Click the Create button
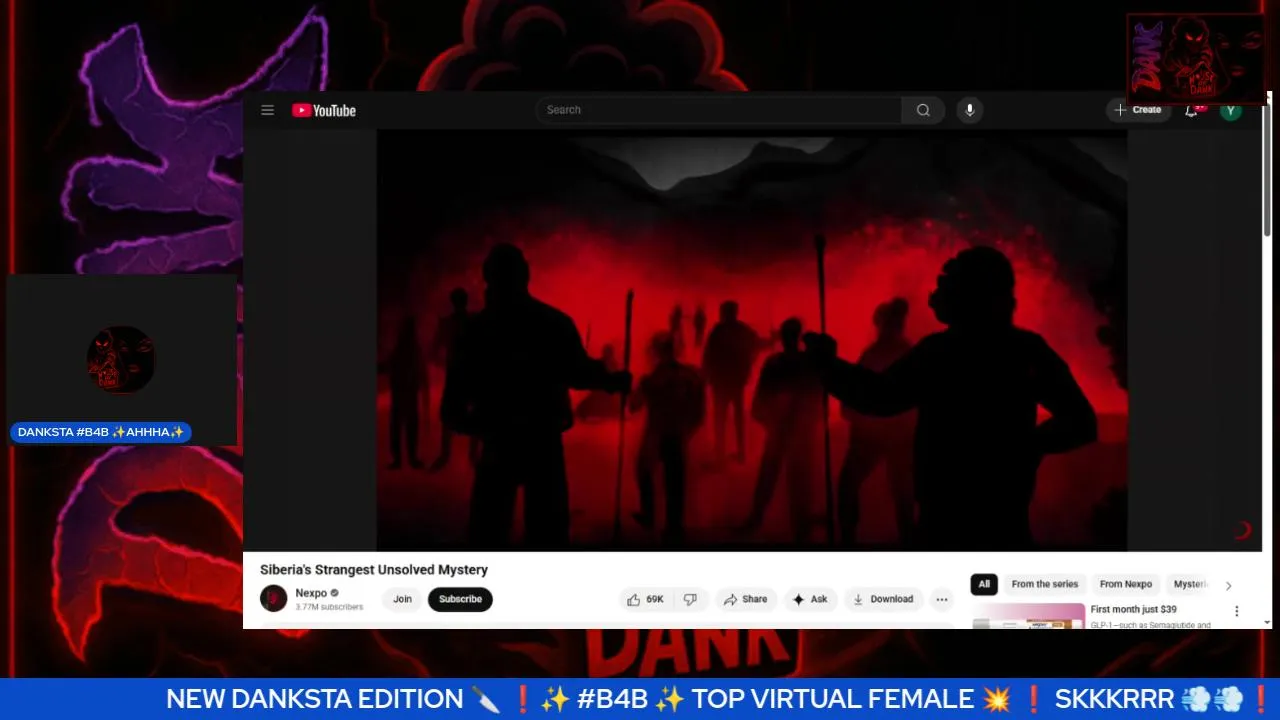Screen dimensions: 1280x720 1138,110
